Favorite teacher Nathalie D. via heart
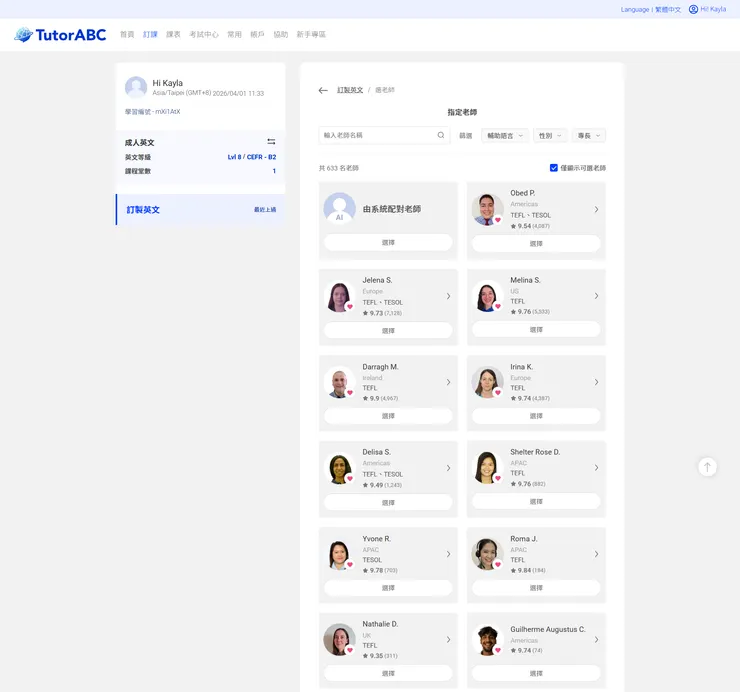 (x=350, y=650)
